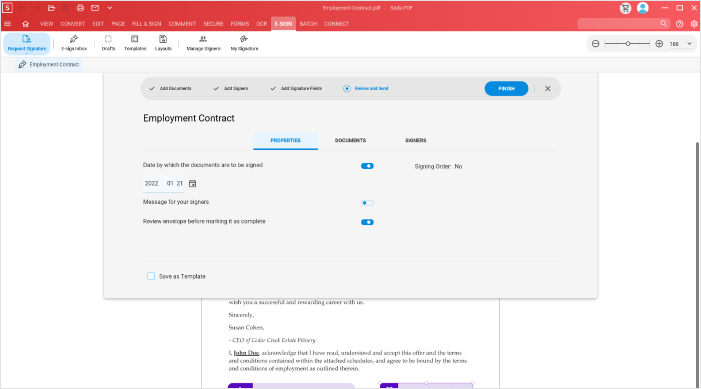This screenshot has width=701, height=389.
Task: Open the Templates tool
Action: [x=135, y=43]
